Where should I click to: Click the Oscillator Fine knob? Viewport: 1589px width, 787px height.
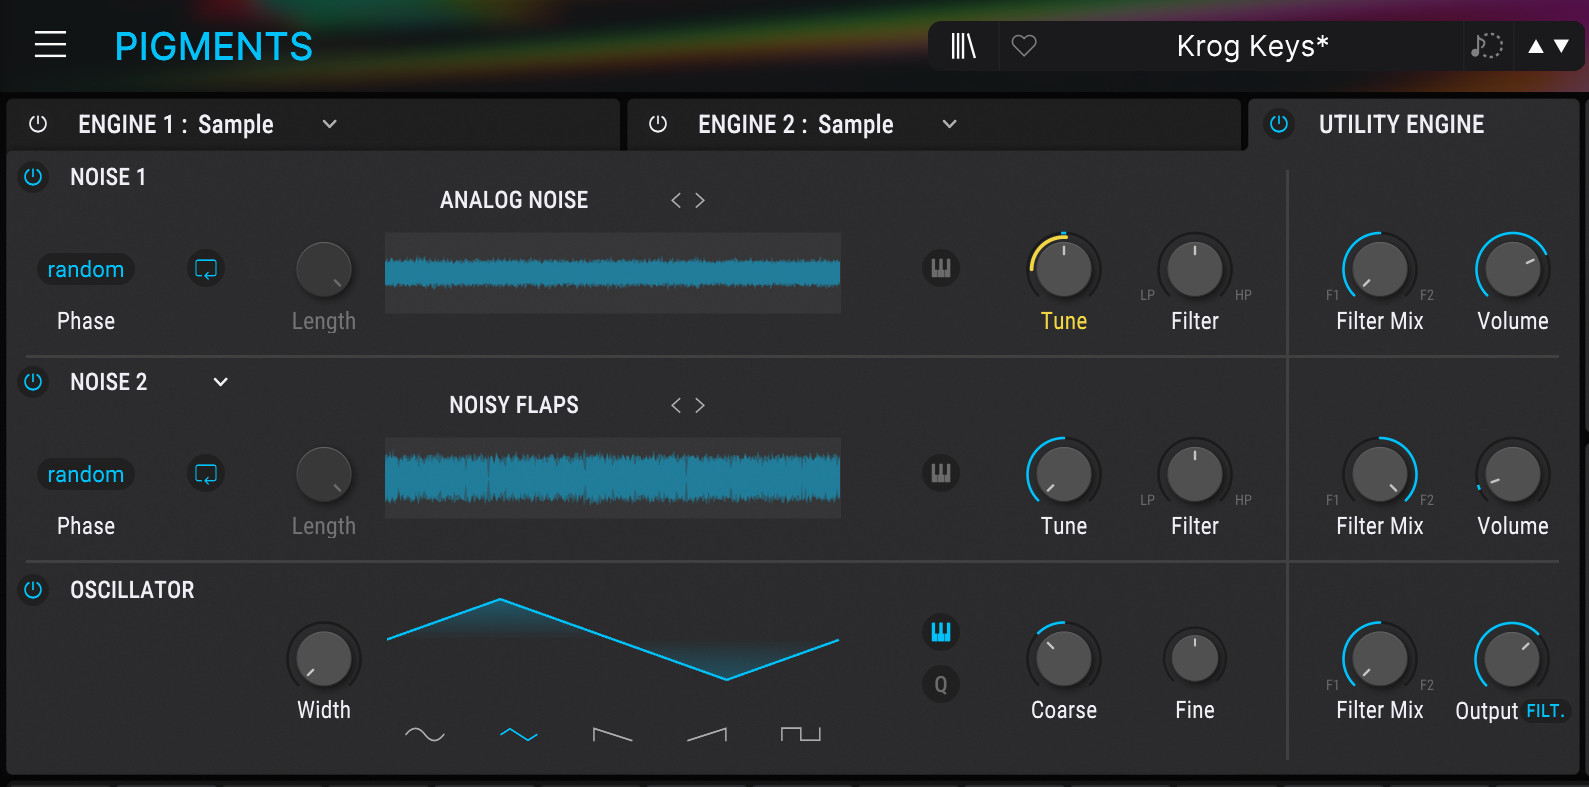pyautogui.click(x=1195, y=659)
